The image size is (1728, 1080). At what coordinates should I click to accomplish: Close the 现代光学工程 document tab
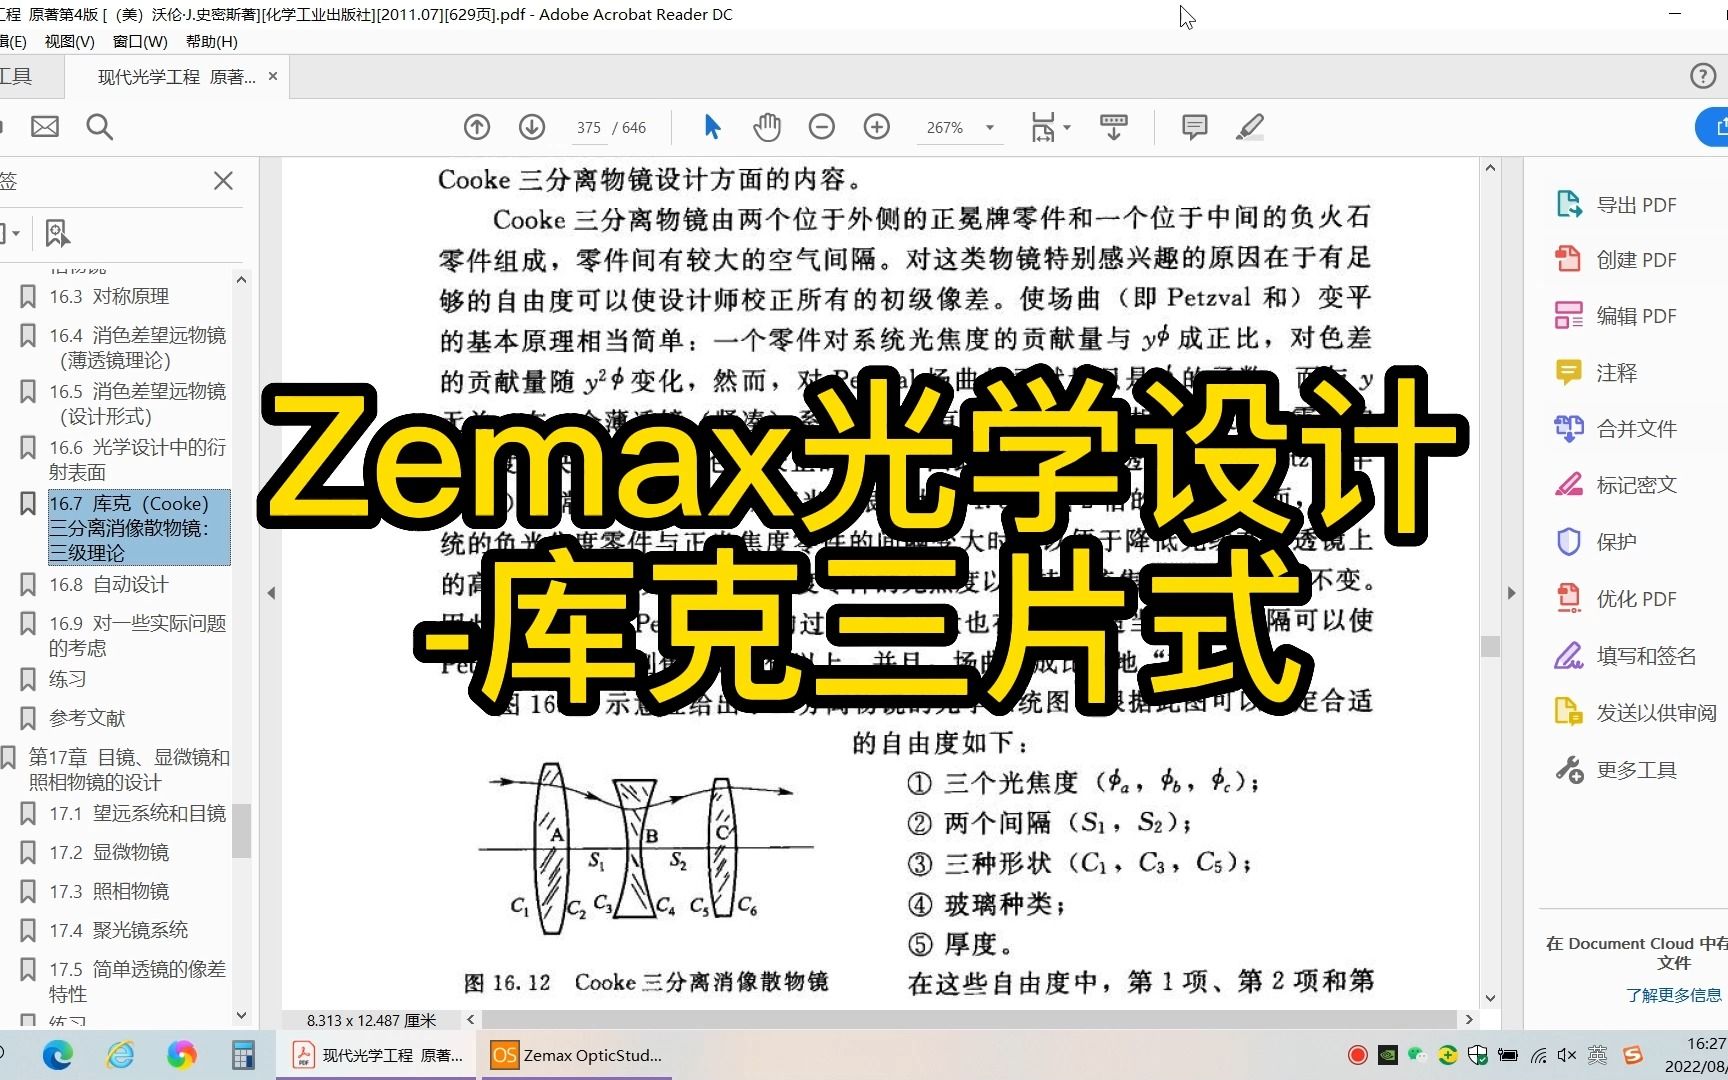pos(273,76)
